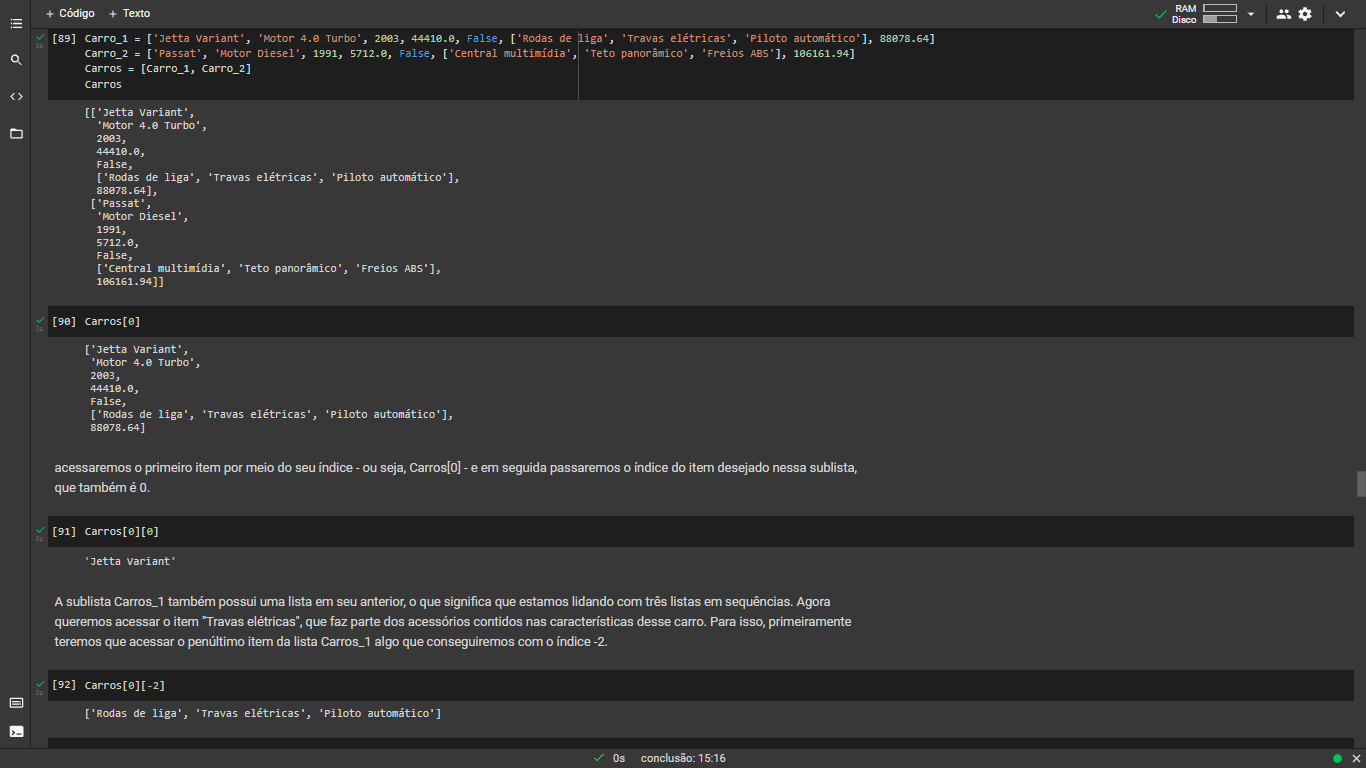The width and height of the screenshot is (1366, 768).
Task: Open the find and replace search icon
Action: click(16, 60)
